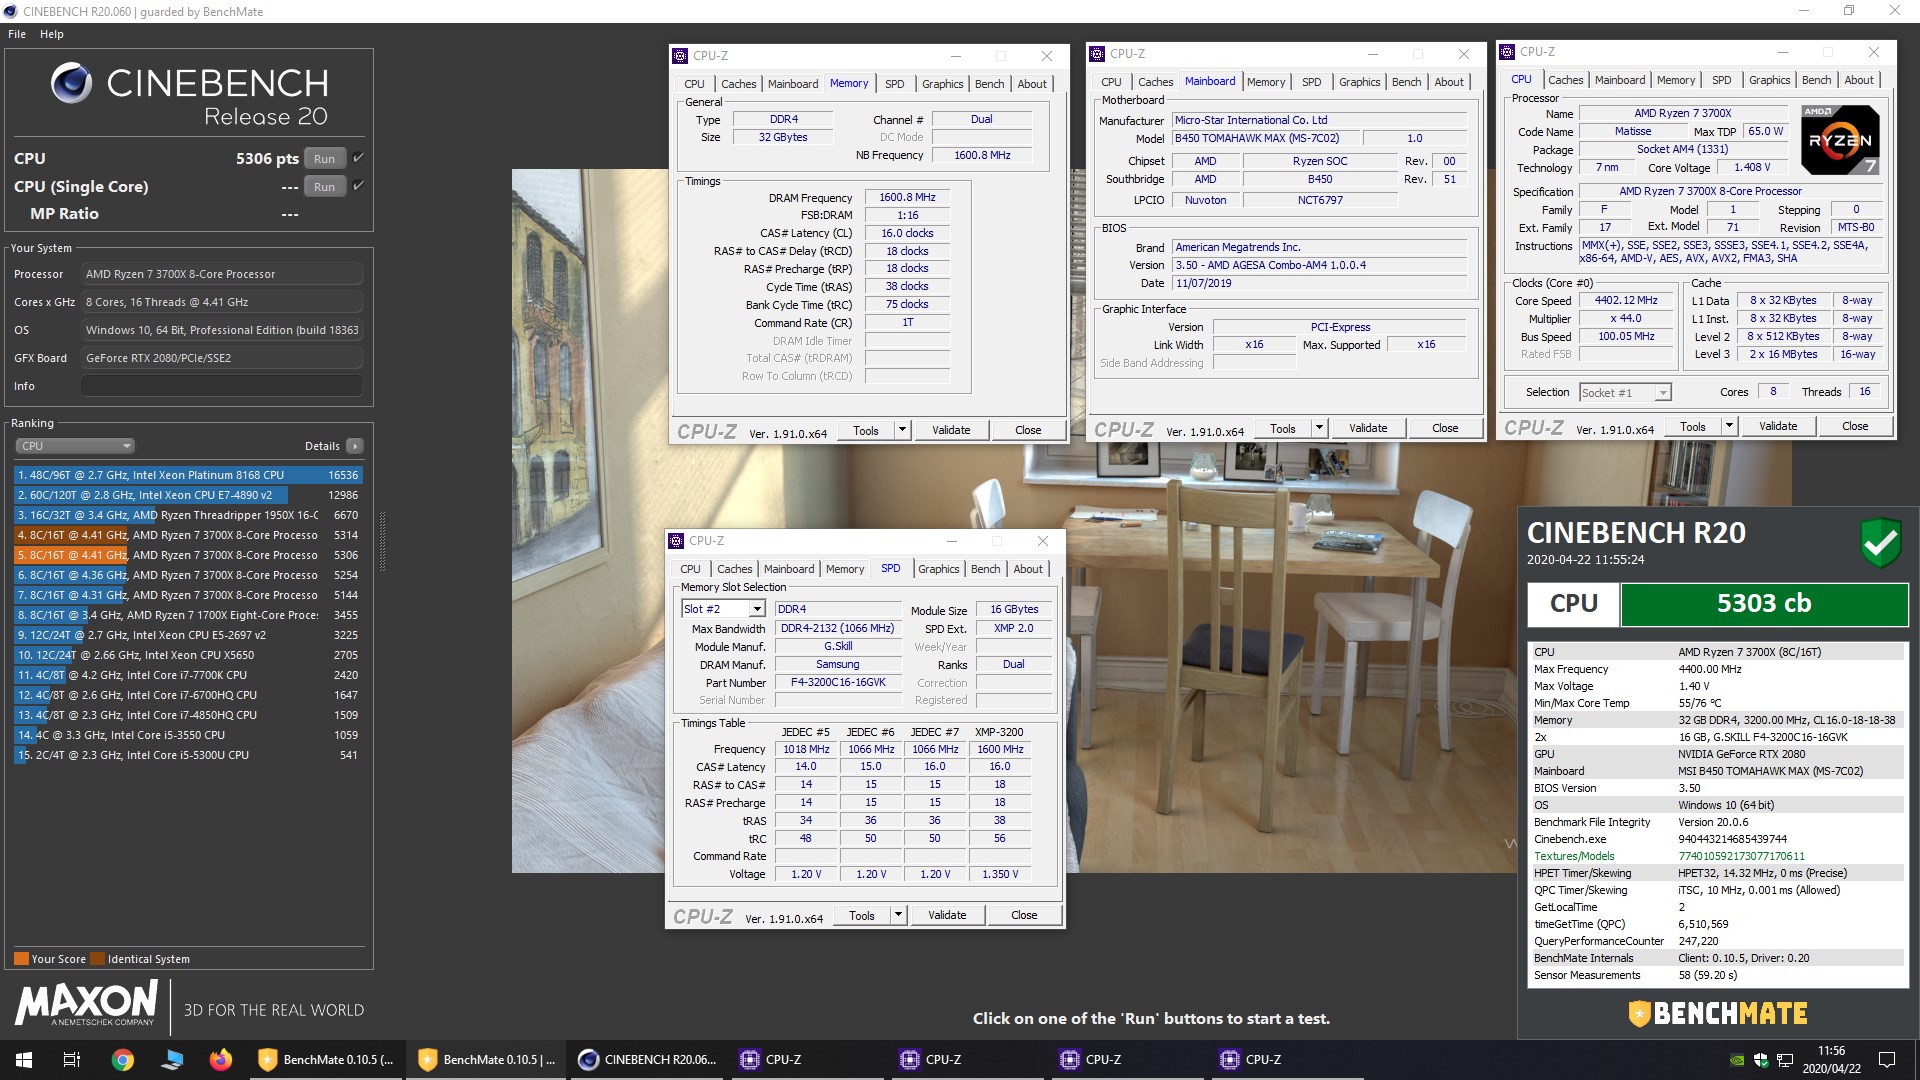
Task: Click the DRAM Frequency 1600.8 MHz value
Action: coord(907,198)
